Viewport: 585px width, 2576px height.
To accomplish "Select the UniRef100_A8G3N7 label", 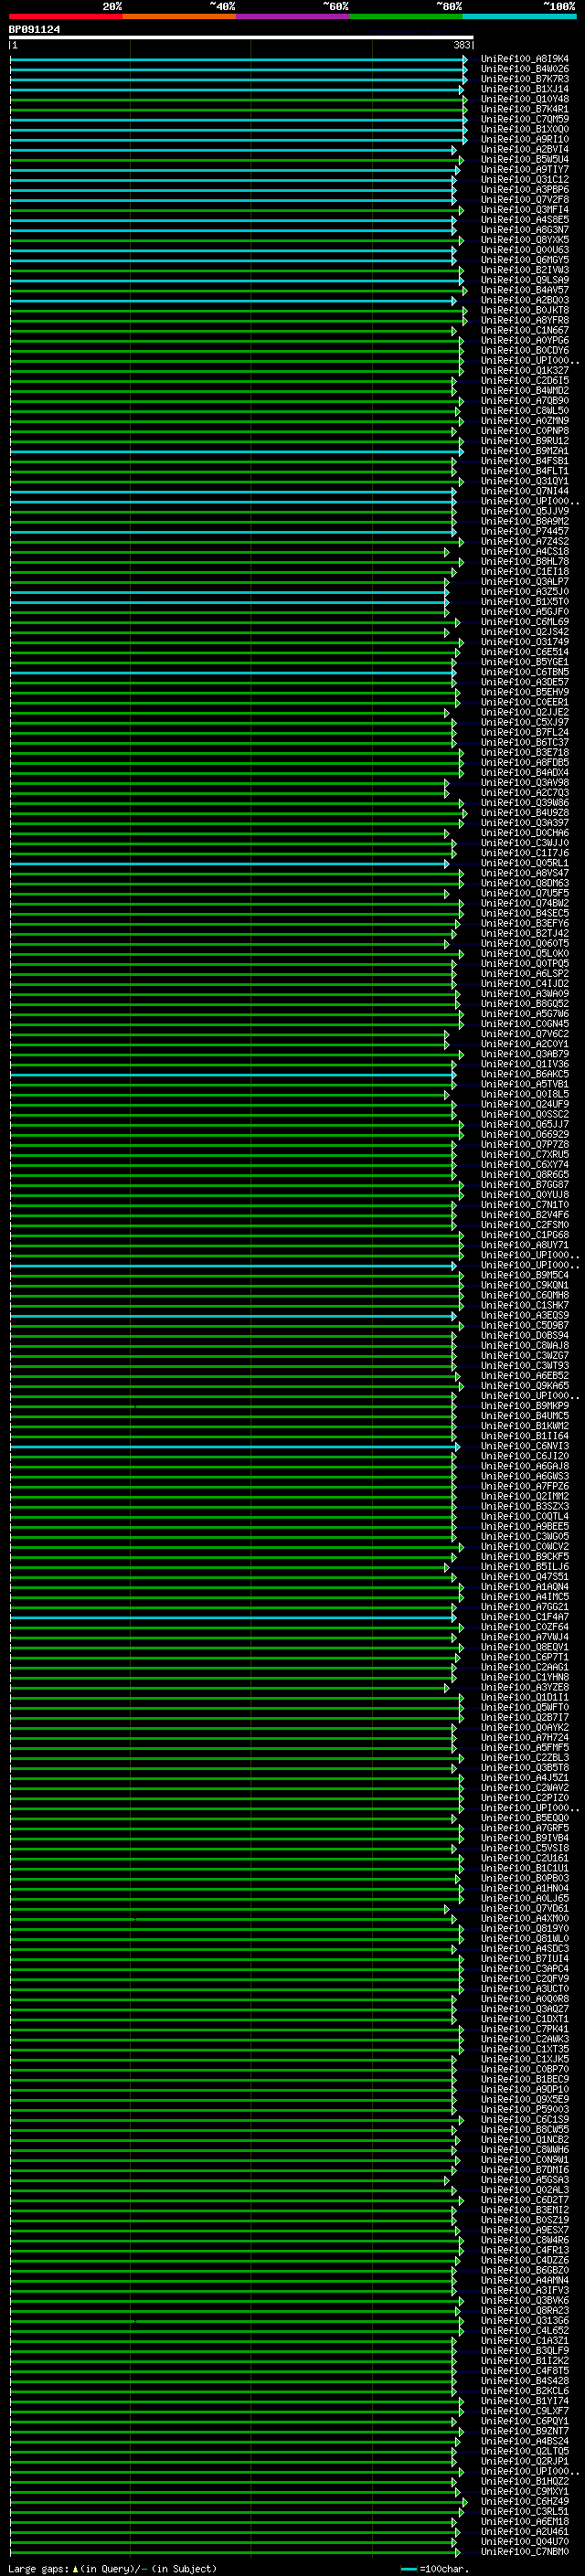I will tap(525, 230).
